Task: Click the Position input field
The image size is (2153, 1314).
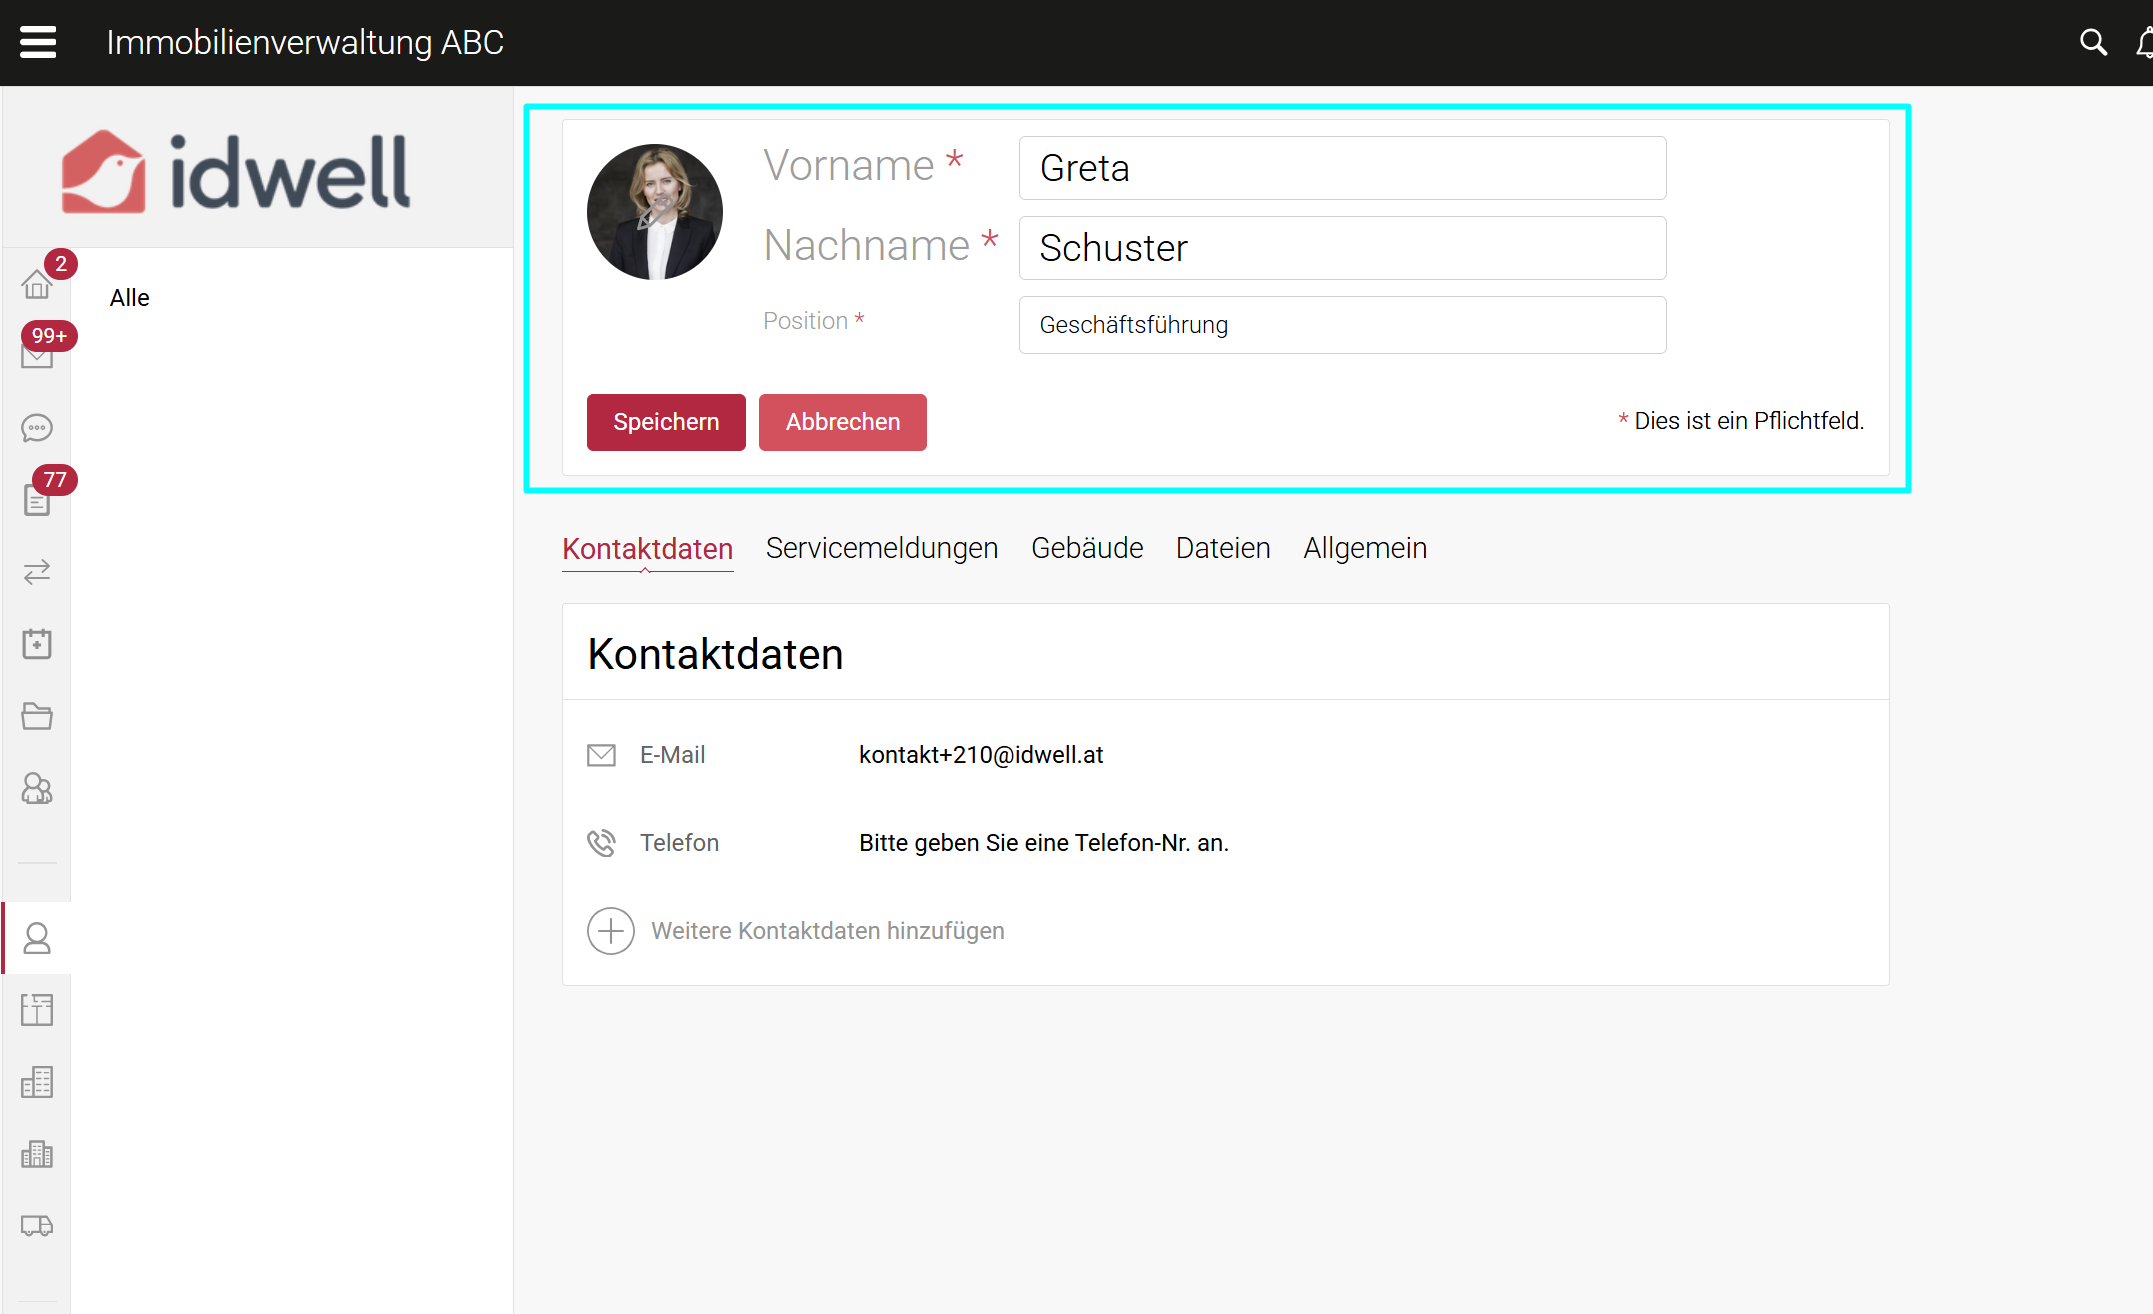Action: tap(1342, 325)
